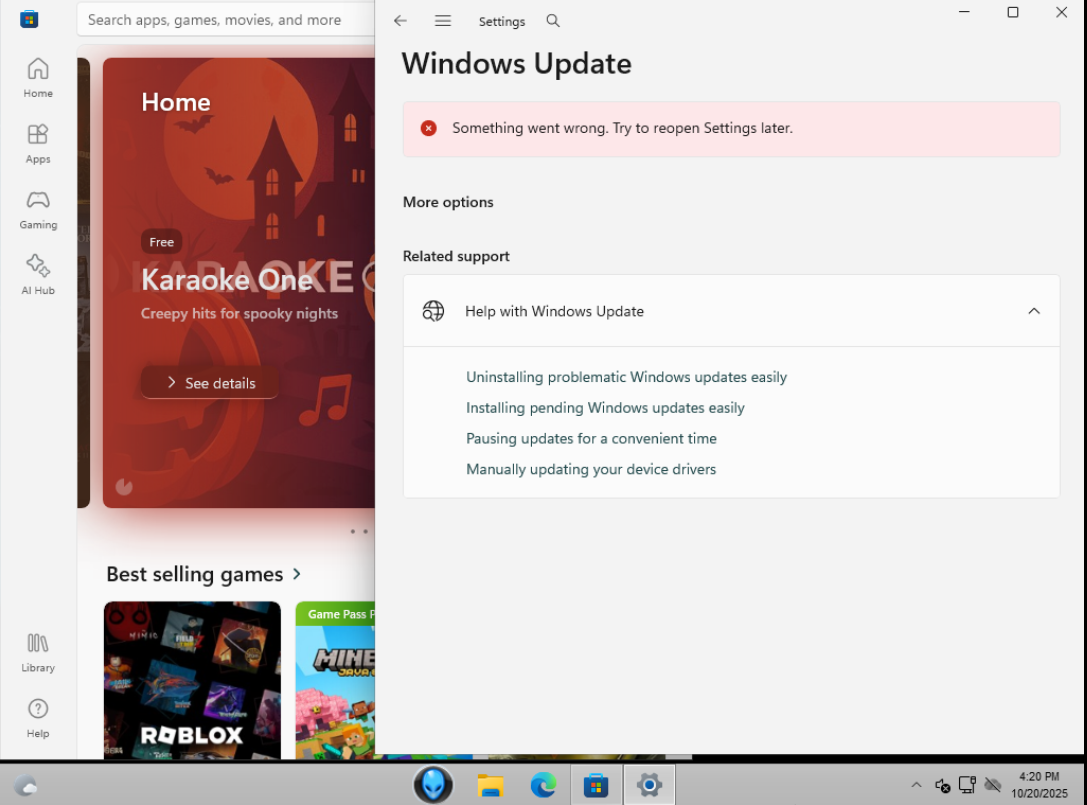
Task: Click the Free badge on the banner
Action: 162,242
